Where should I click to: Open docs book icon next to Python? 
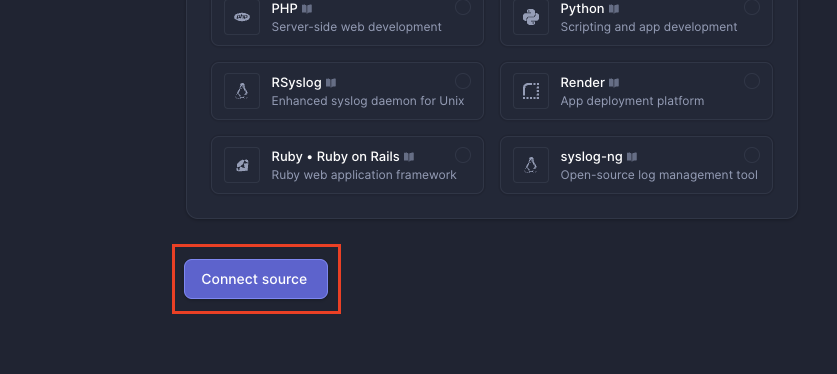click(614, 9)
